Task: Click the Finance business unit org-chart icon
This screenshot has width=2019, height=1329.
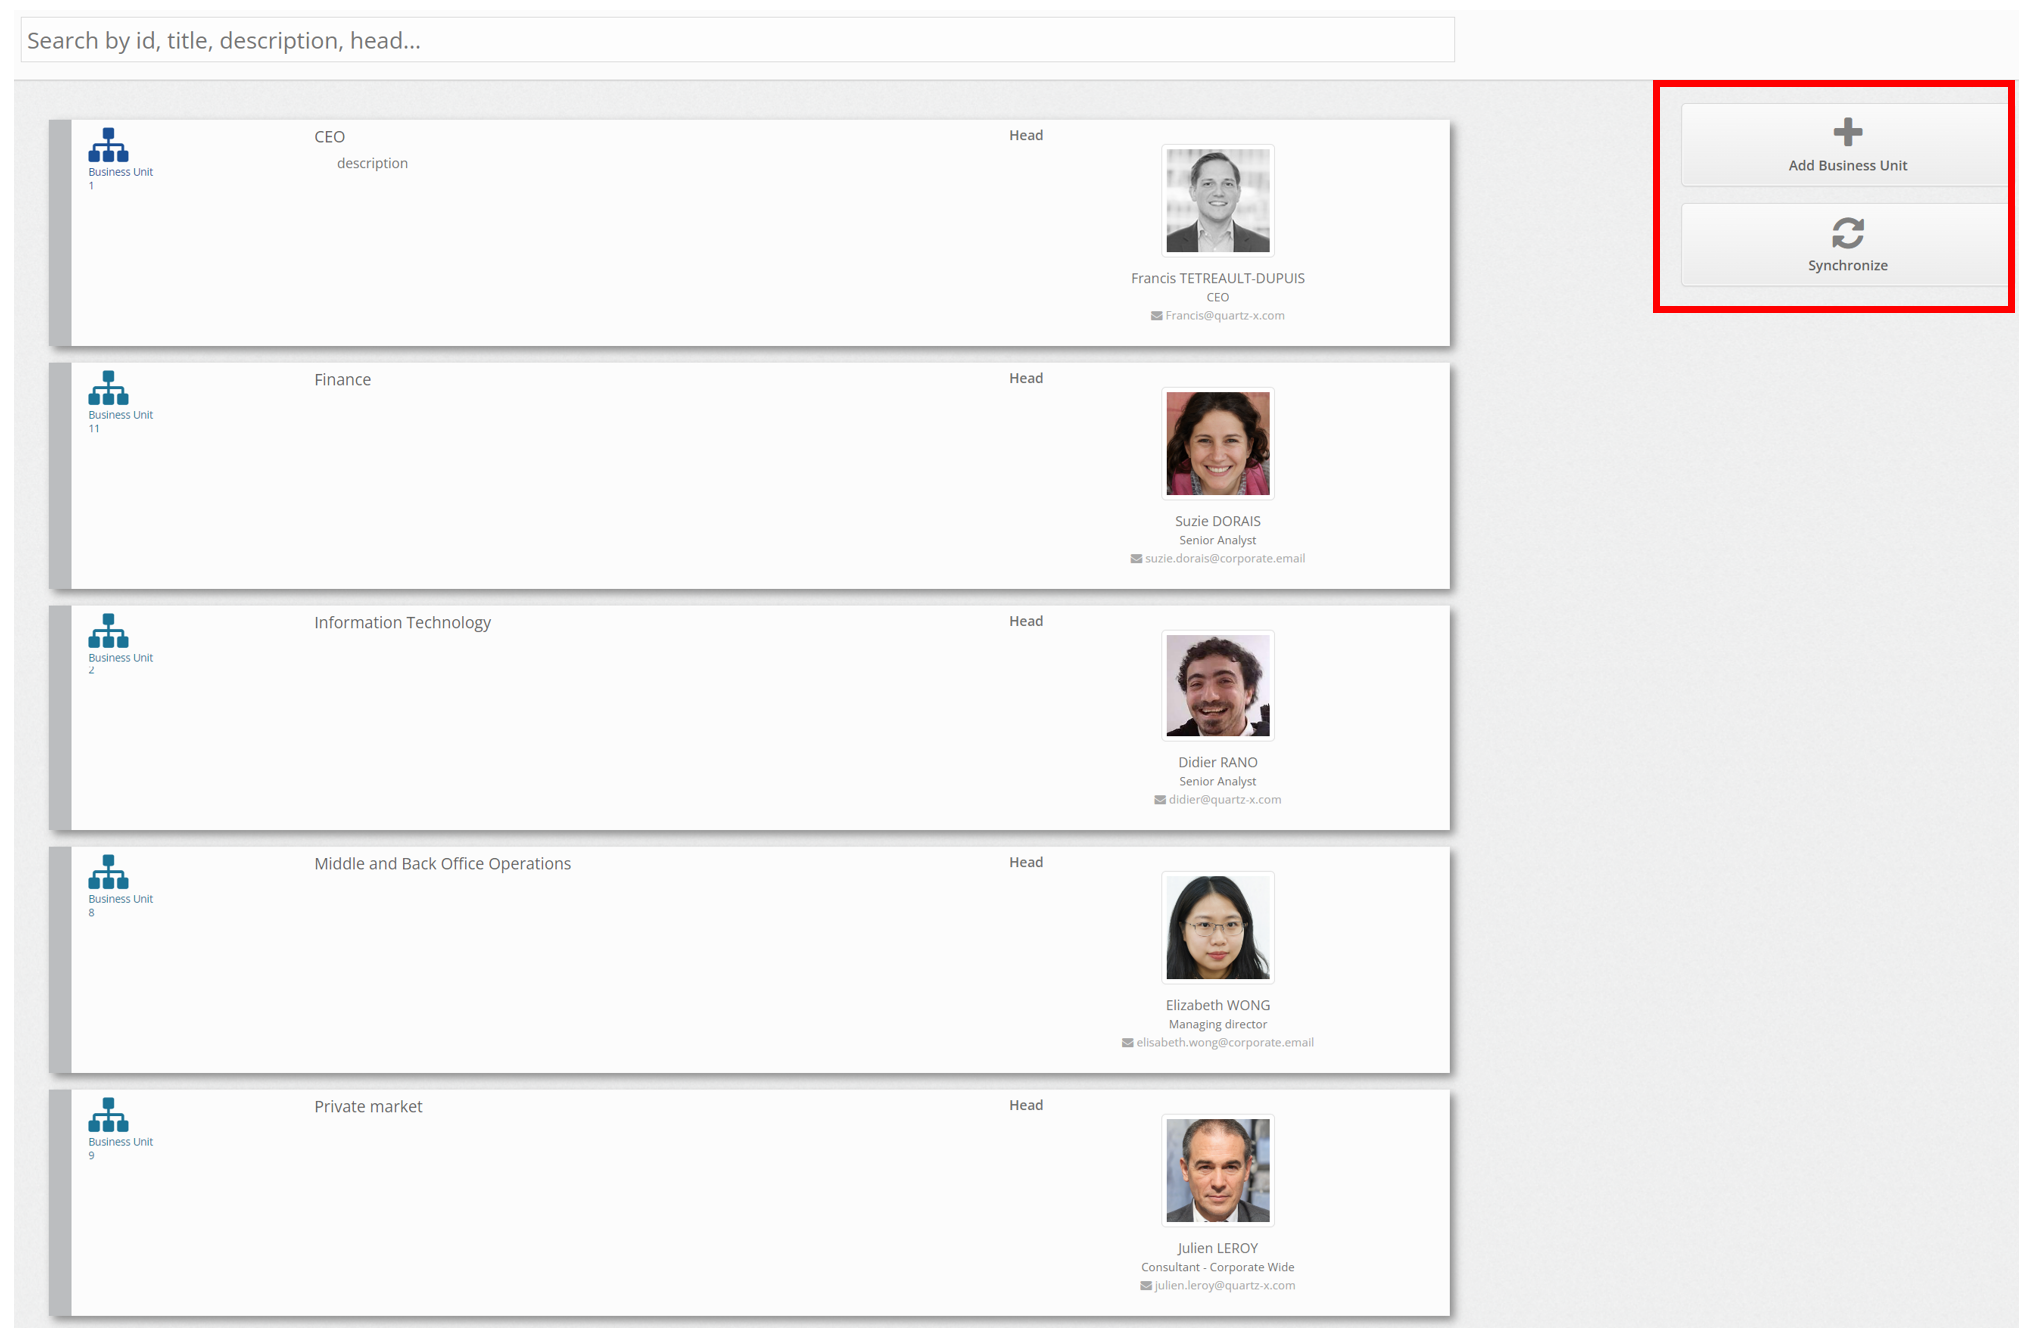Action: click(x=108, y=389)
